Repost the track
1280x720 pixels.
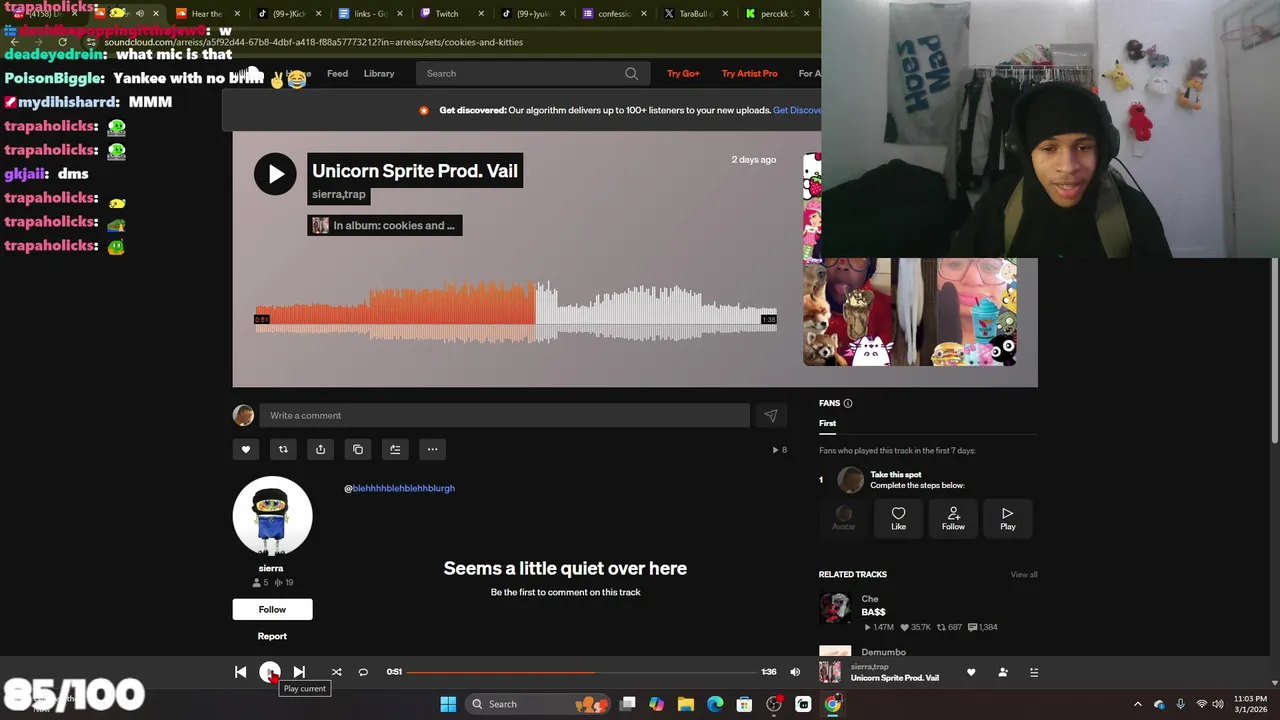pyautogui.click(x=283, y=449)
